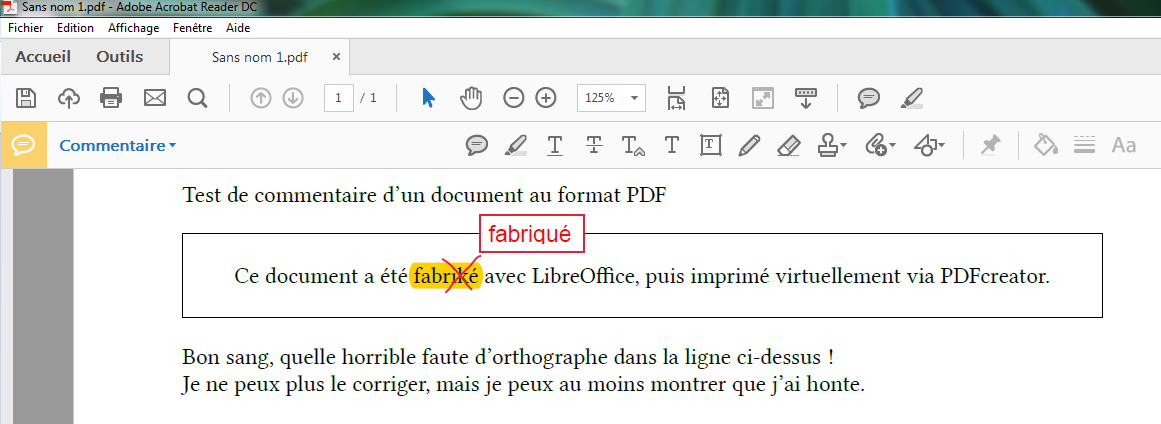This screenshot has width=1161, height=424.
Task: Click the red fabriqué text annotation
Action: coord(532,234)
